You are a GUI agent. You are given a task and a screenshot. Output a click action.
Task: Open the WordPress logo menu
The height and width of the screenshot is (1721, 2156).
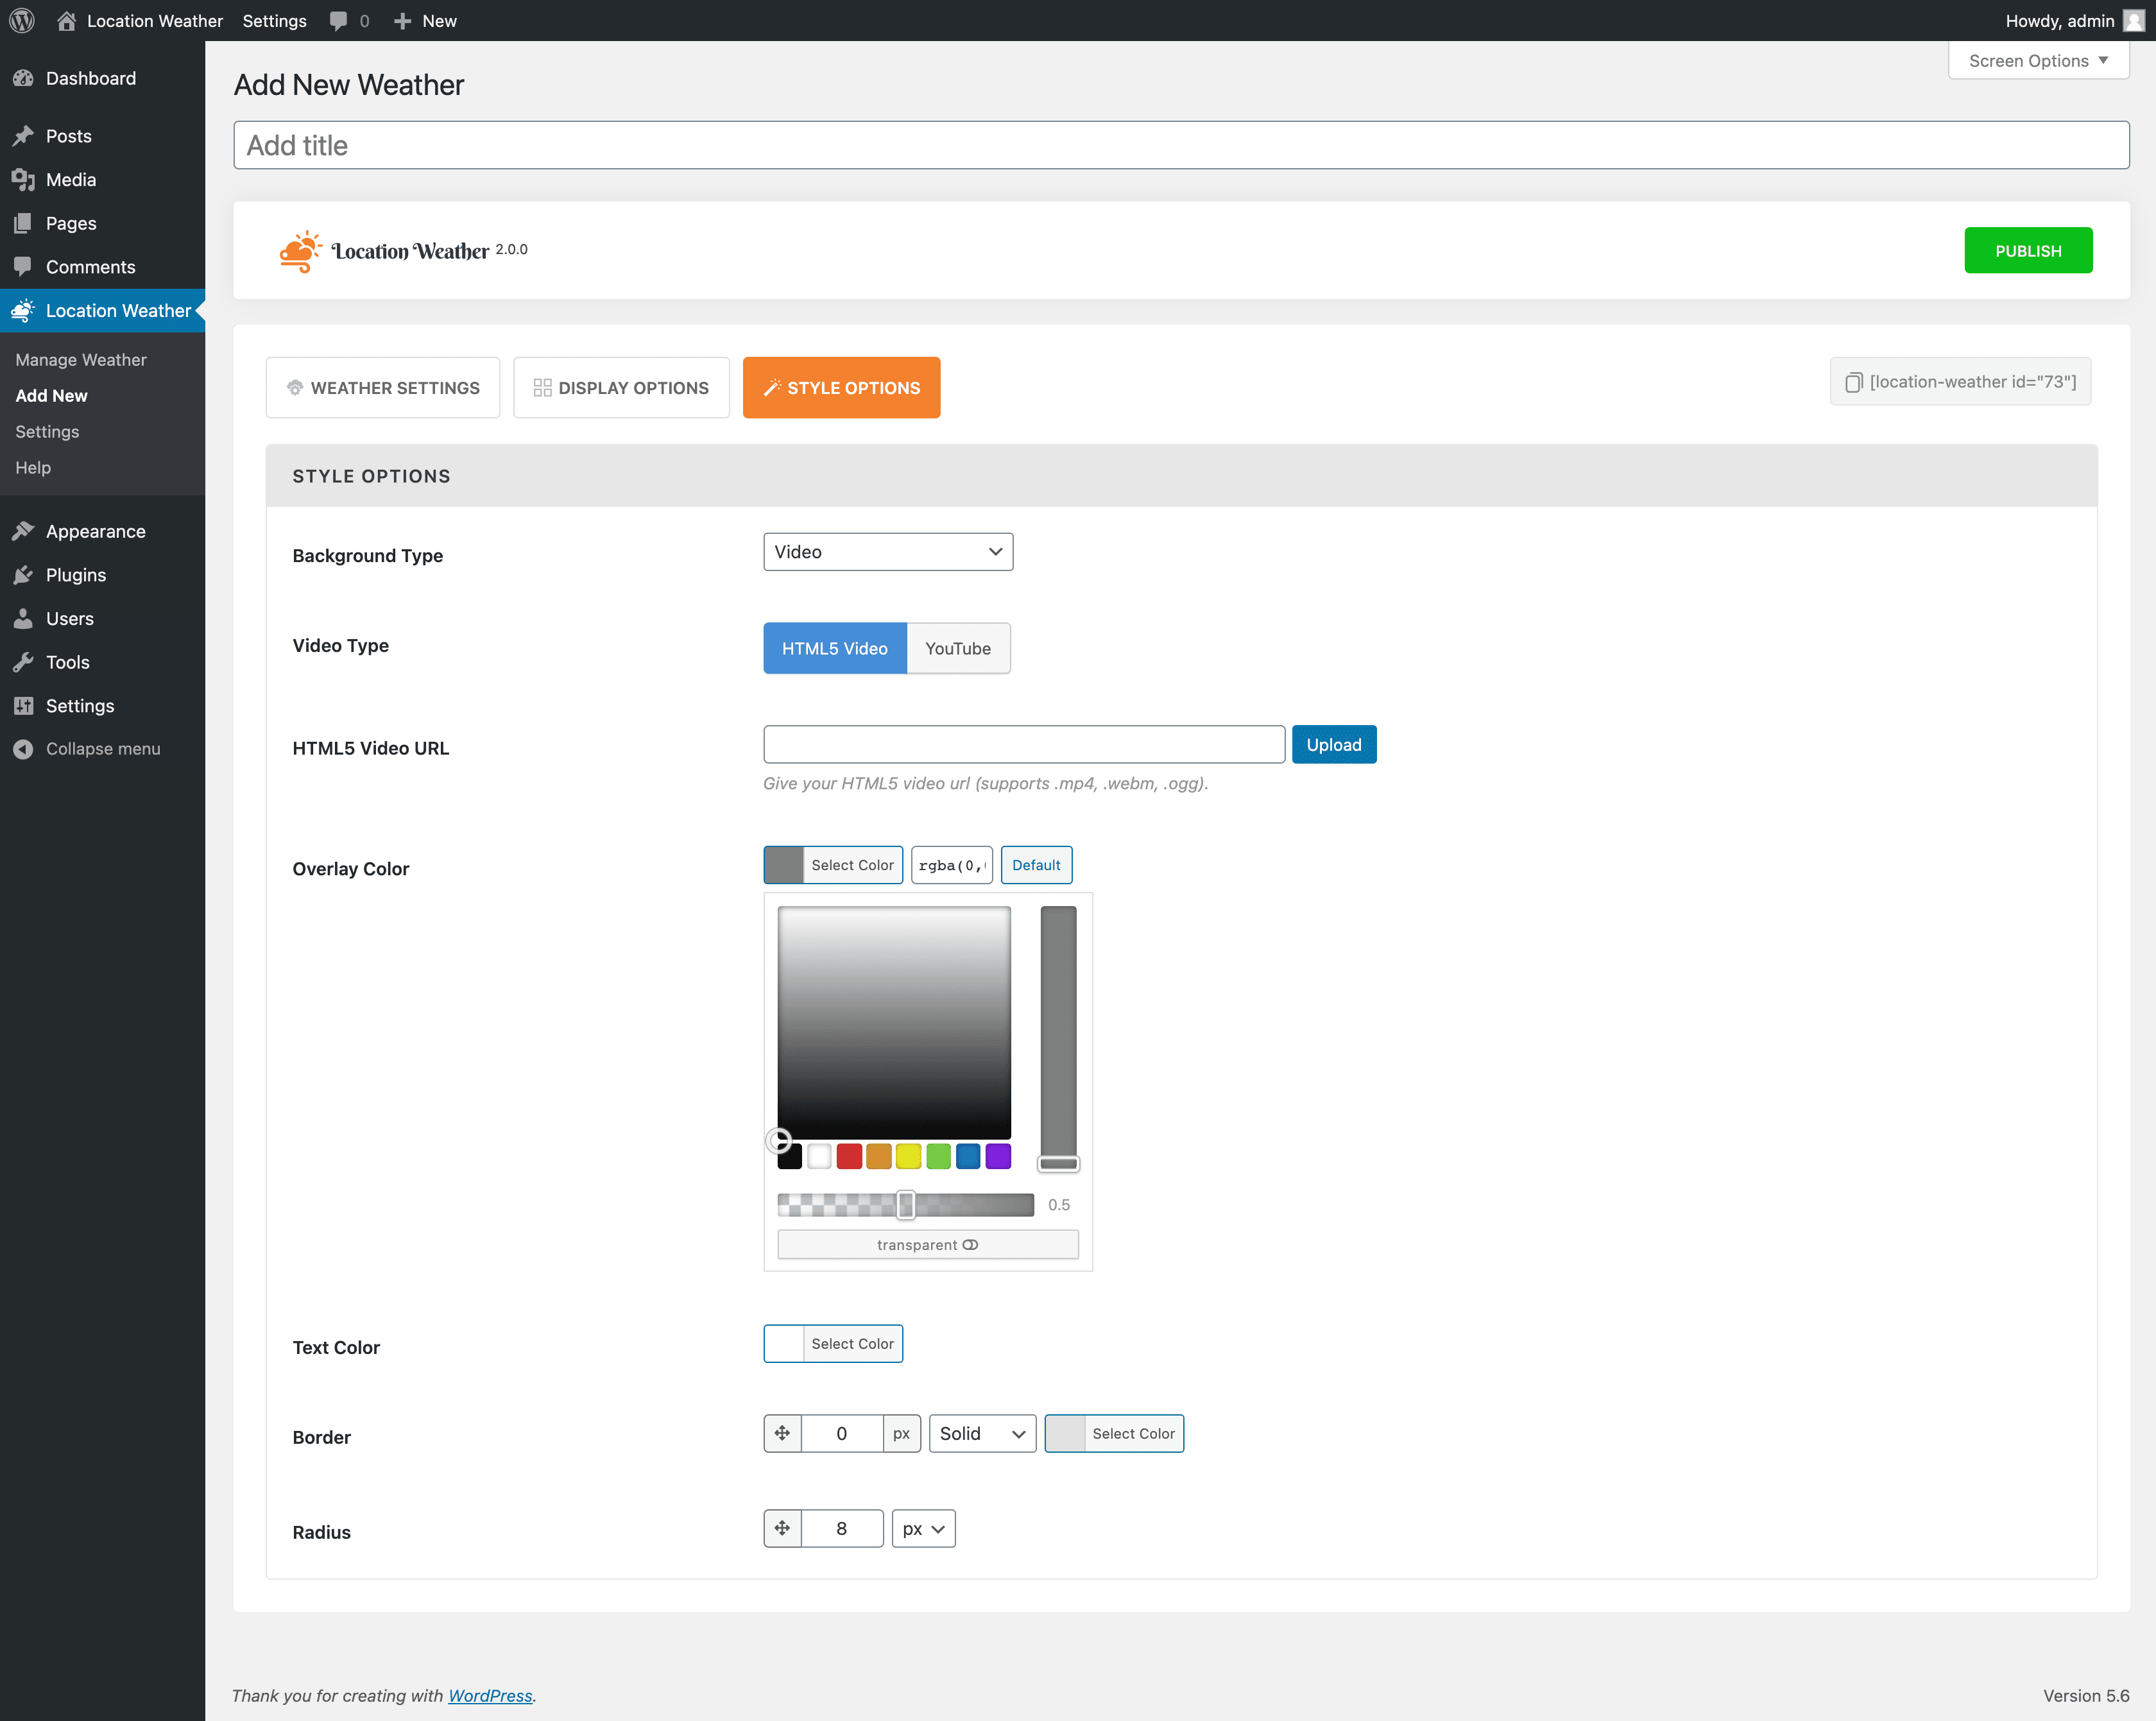click(x=22, y=21)
